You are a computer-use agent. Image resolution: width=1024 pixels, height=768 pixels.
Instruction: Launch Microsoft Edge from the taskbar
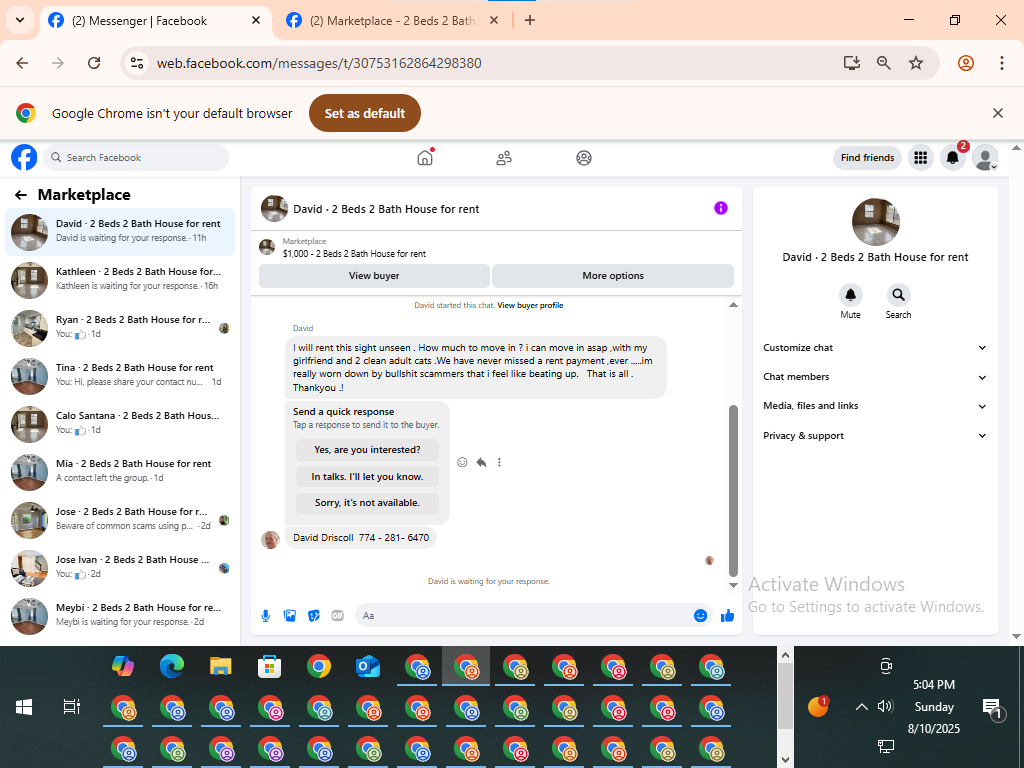click(x=172, y=666)
